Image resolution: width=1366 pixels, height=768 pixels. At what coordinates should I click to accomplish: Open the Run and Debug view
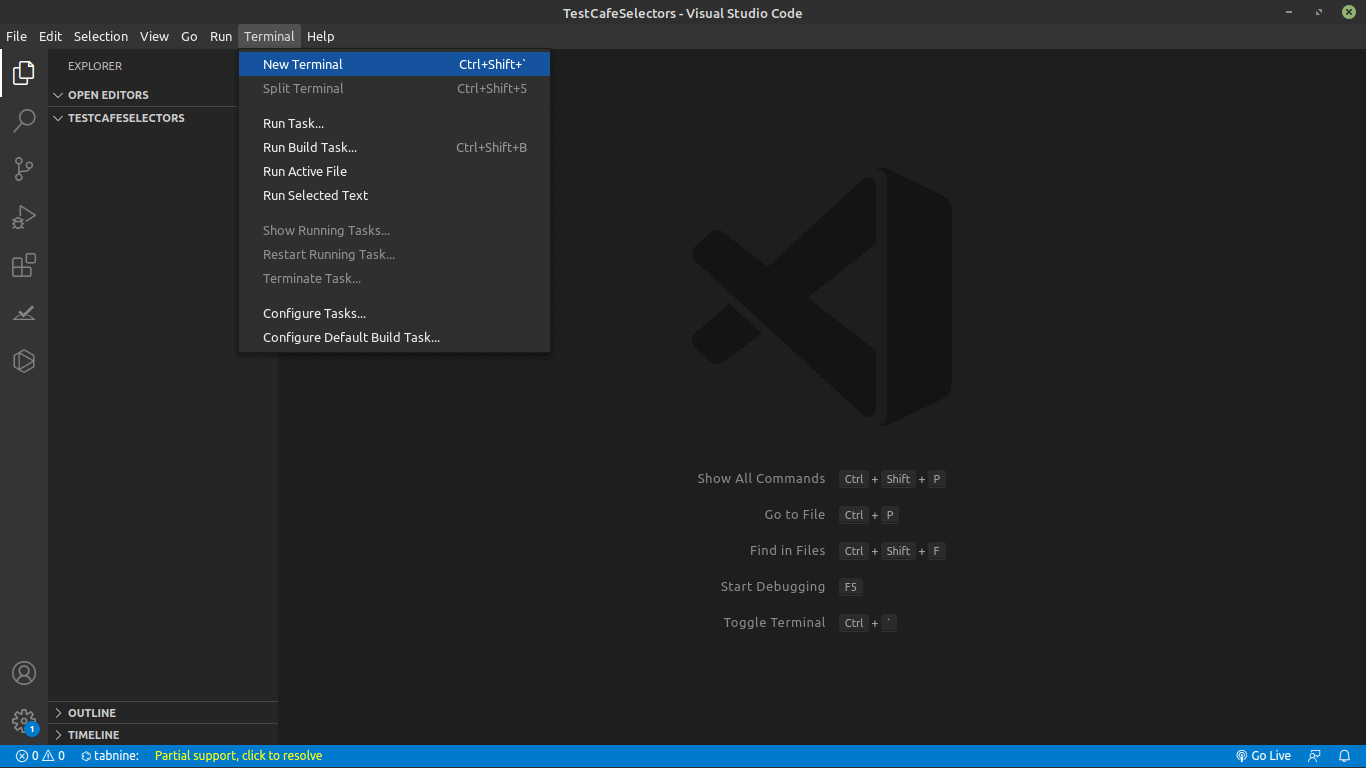click(x=24, y=216)
